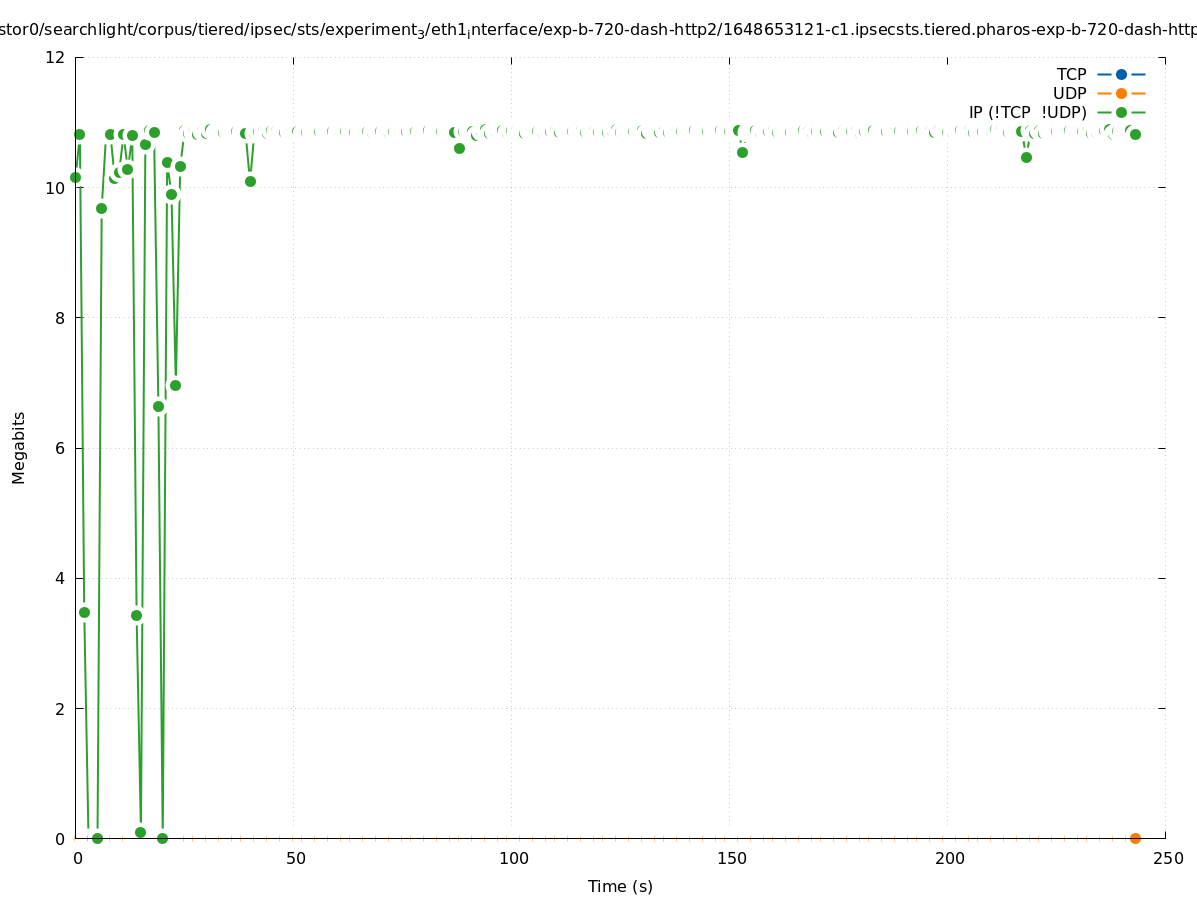The height and width of the screenshot is (900, 1197).
Task: Select the TCP legend label
Action: [x=1071, y=74]
